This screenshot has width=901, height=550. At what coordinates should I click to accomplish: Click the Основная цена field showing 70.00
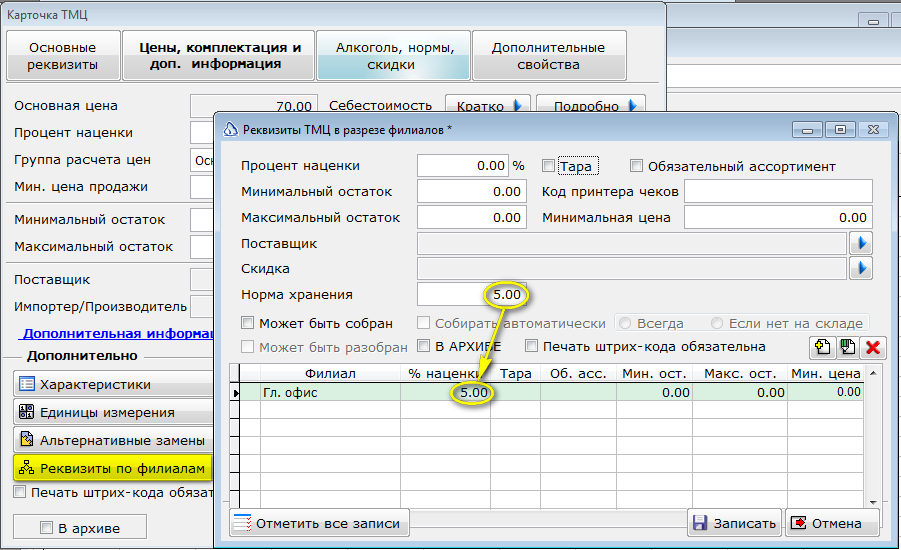(254, 106)
